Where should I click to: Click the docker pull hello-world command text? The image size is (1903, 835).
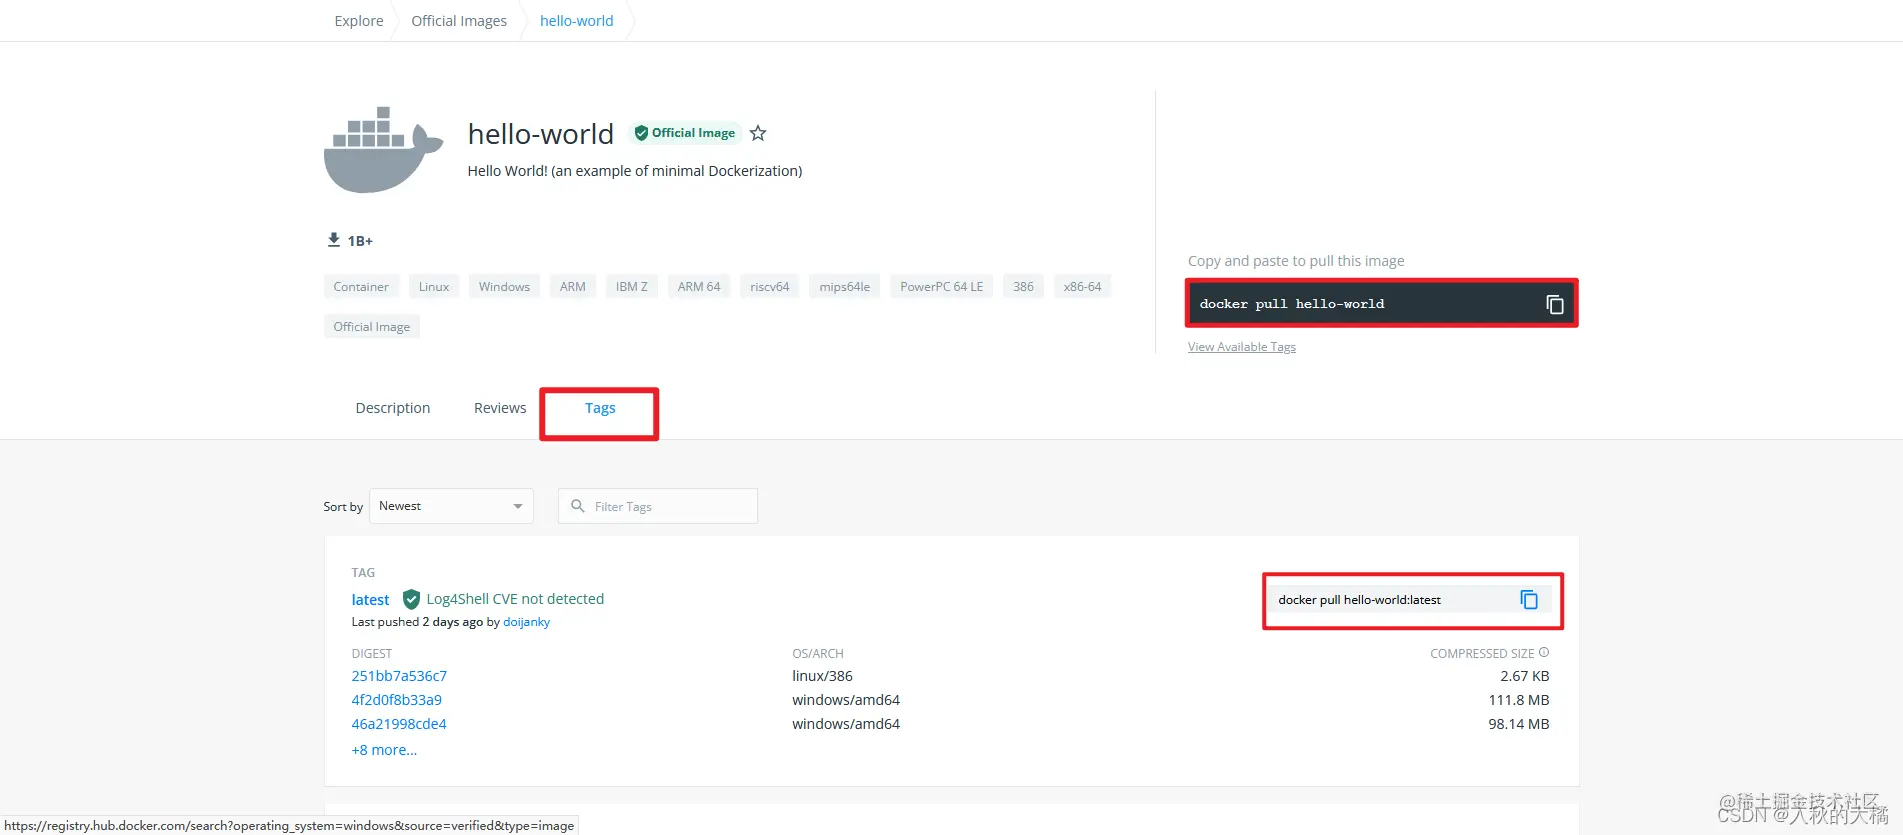[x=1292, y=304]
